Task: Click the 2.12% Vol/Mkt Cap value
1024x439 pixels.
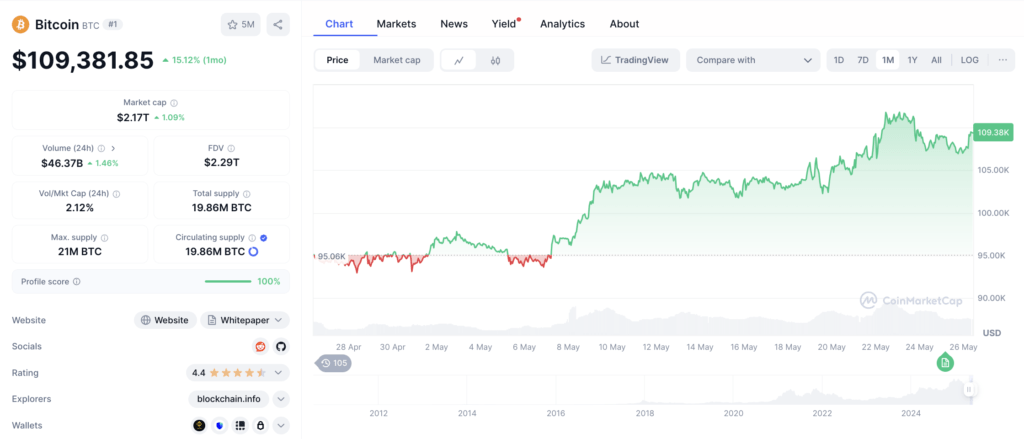Action: (80, 207)
